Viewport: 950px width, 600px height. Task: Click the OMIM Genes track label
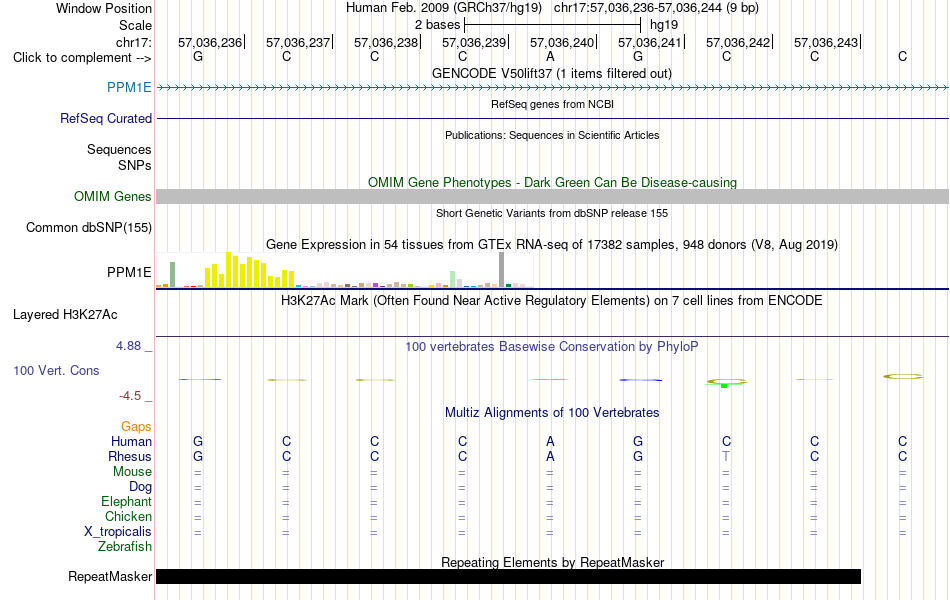[112, 196]
